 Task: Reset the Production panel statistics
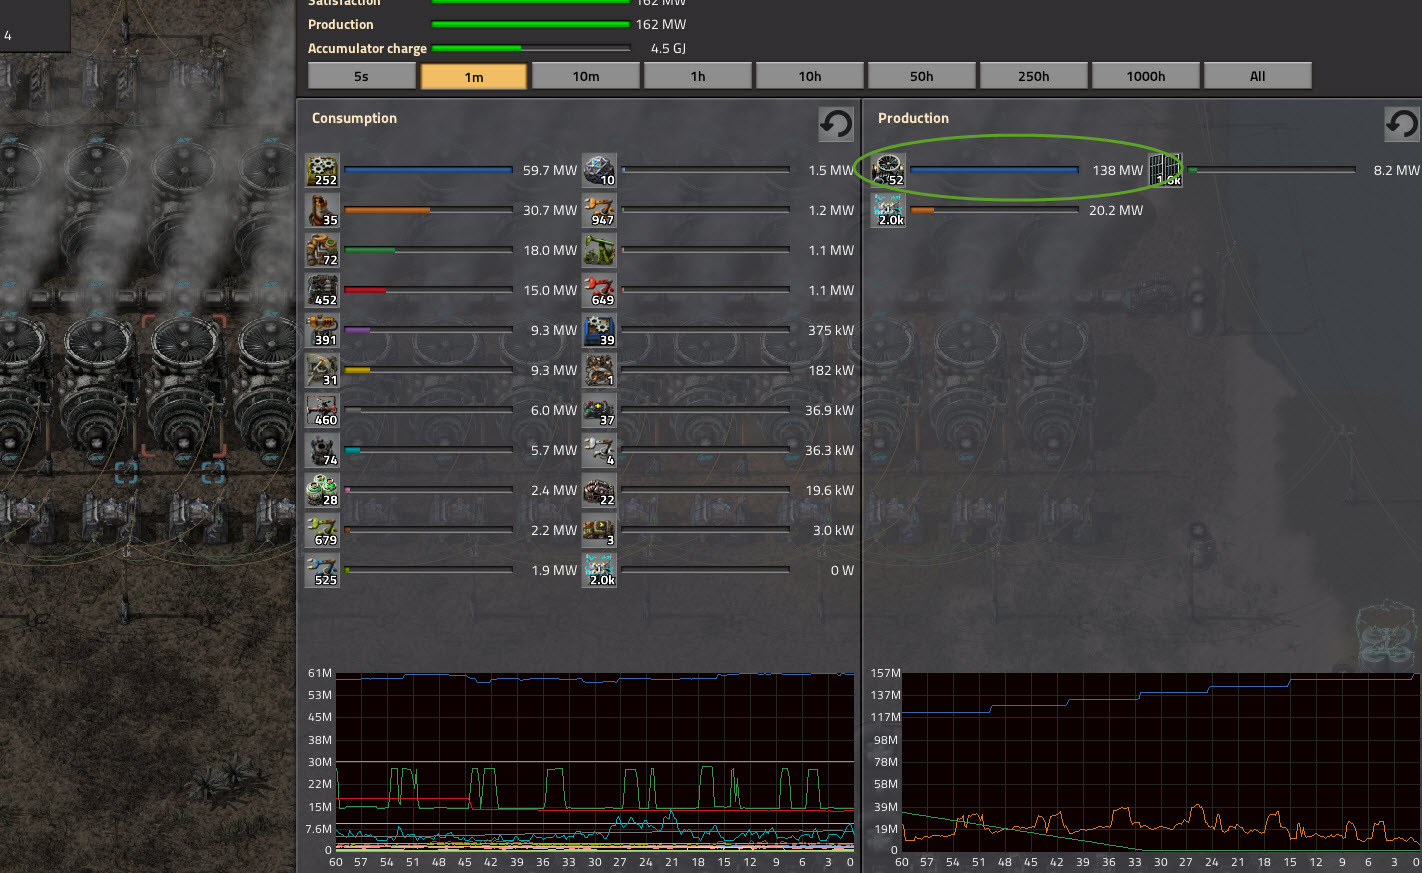coord(1401,124)
